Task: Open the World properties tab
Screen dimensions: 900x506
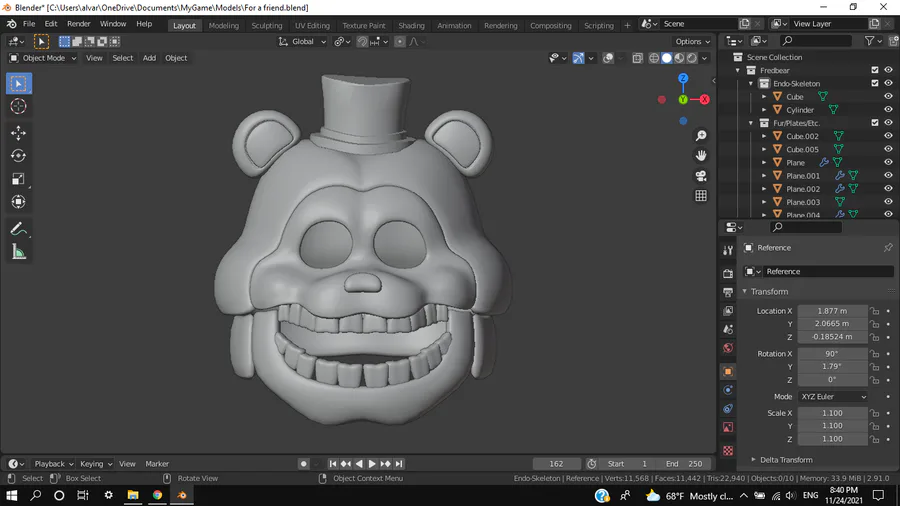Action: [x=728, y=348]
